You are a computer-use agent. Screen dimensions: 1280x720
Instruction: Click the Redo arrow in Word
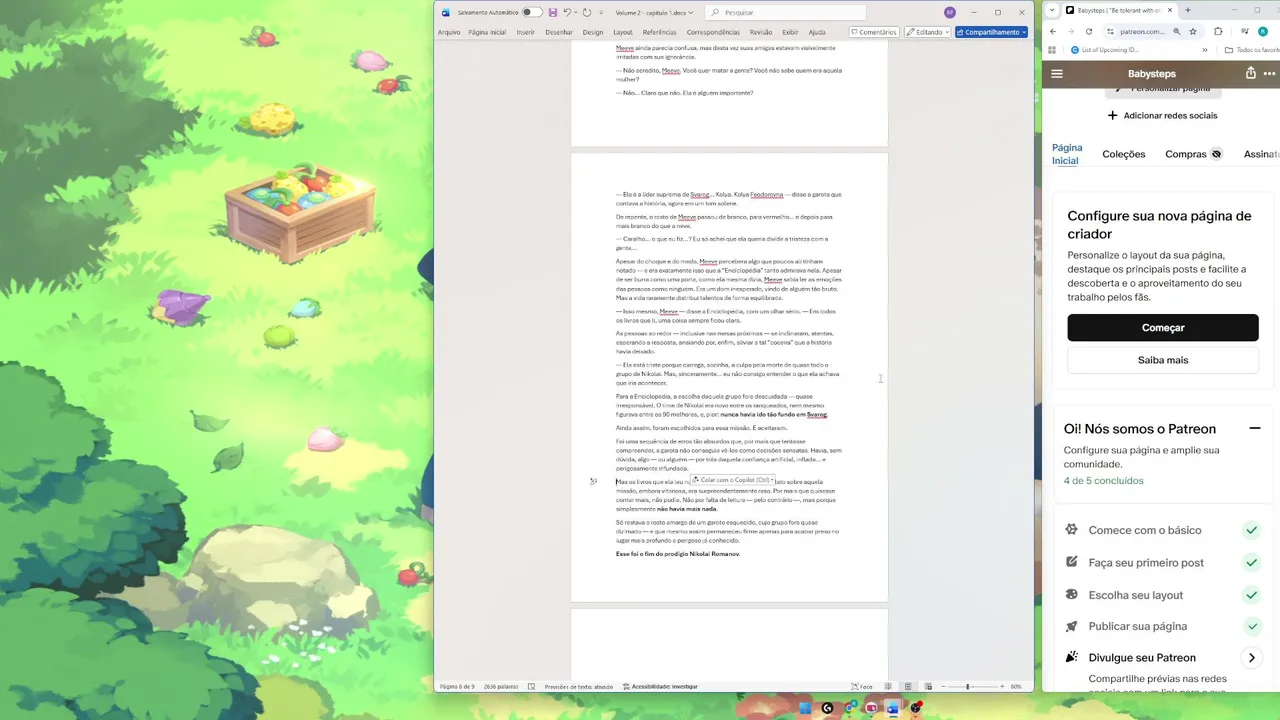point(586,12)
